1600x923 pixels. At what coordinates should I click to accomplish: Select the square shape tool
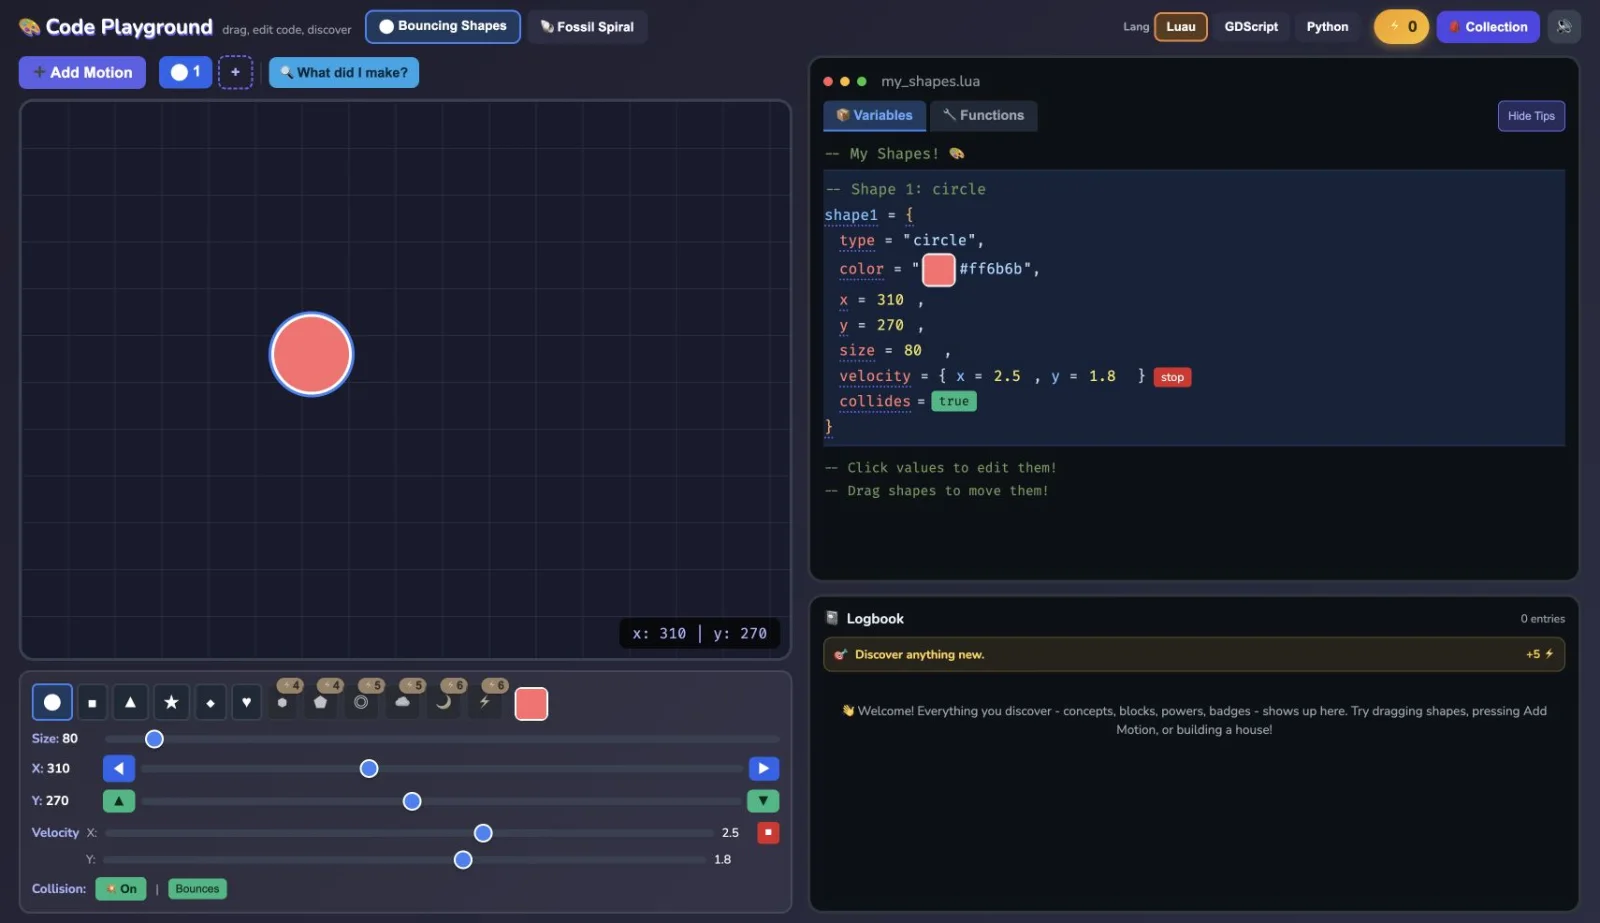tap(92, 703)
